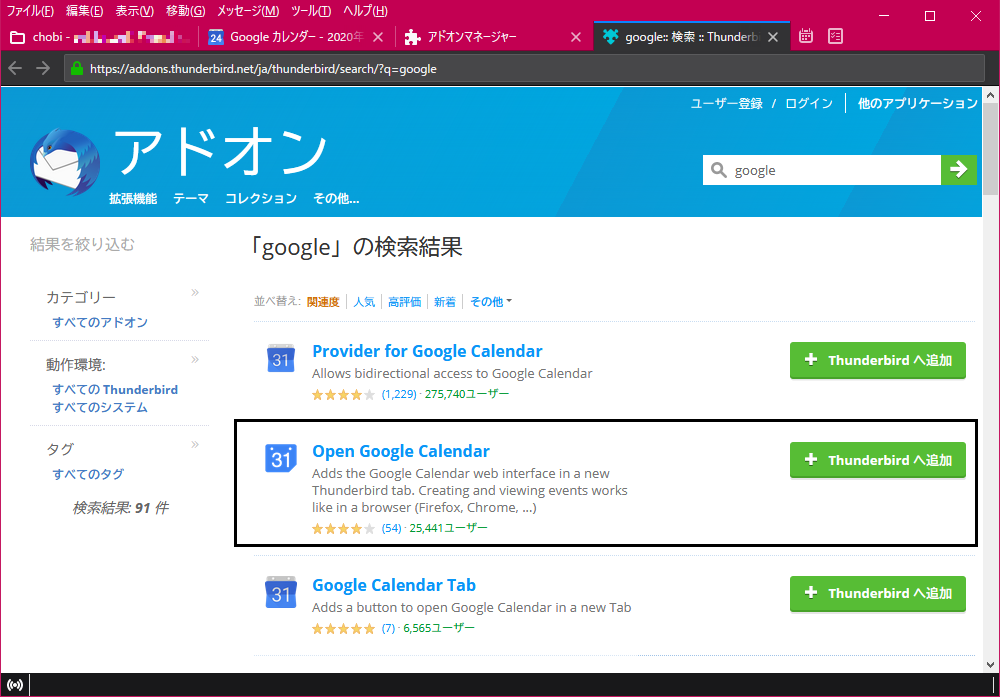Open the ヘルプ menu
The height and width of the screenshot is (697, 1000).
(365, 11)
